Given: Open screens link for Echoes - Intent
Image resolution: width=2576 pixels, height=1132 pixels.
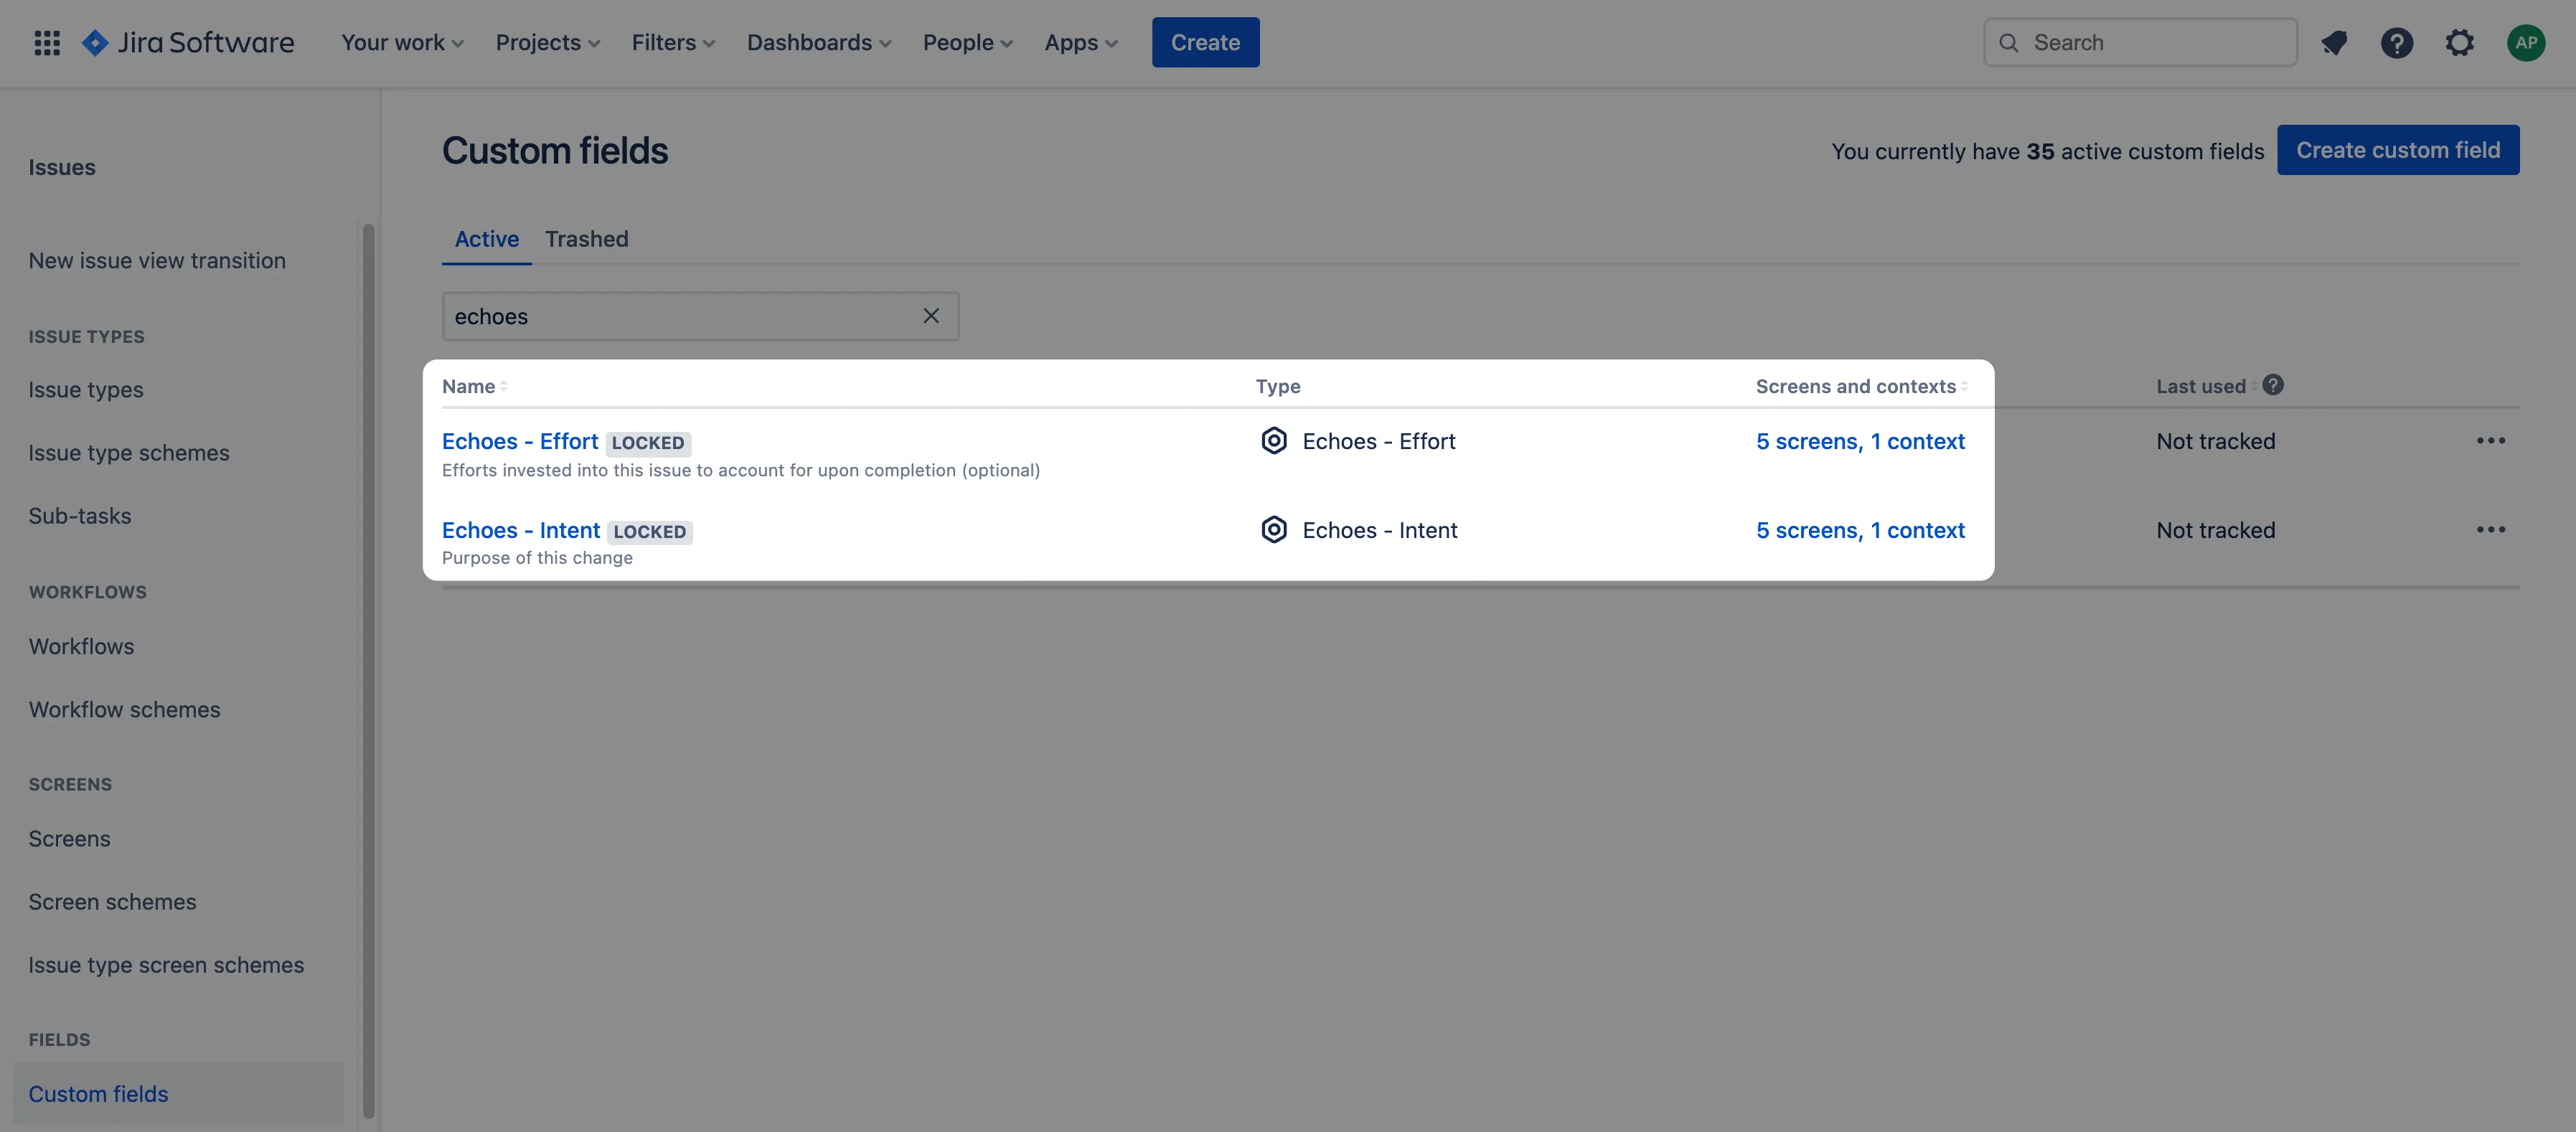Looking at the screenshot, I should [1860, 530].
